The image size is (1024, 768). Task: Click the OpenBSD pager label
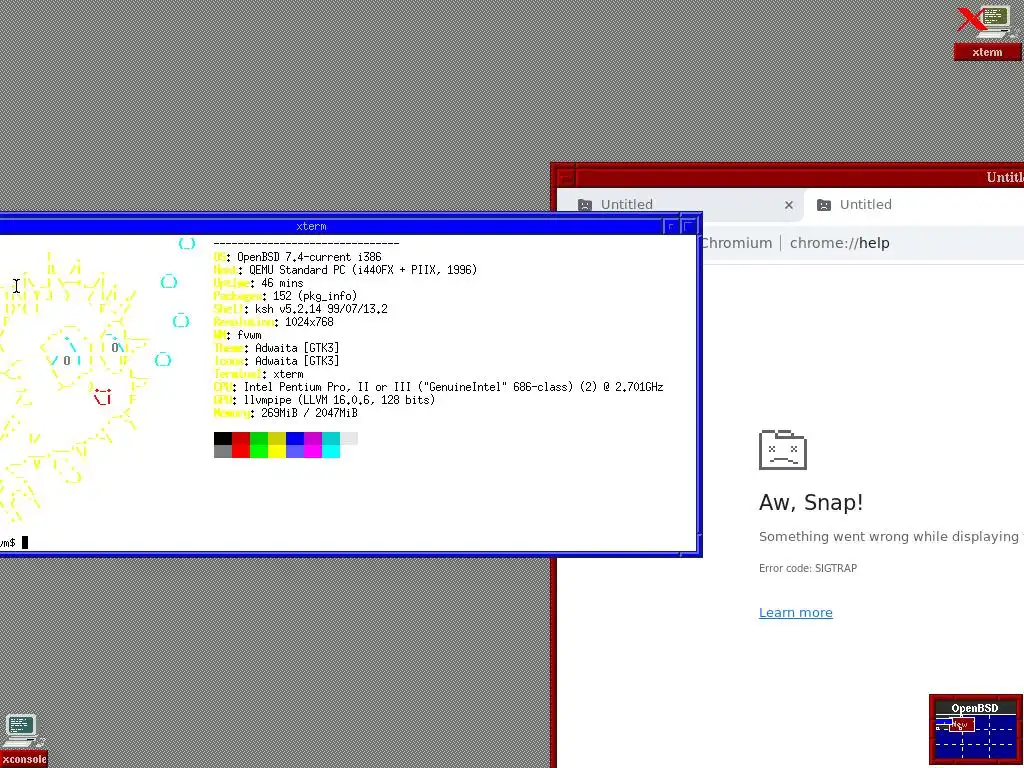[974, 708]
